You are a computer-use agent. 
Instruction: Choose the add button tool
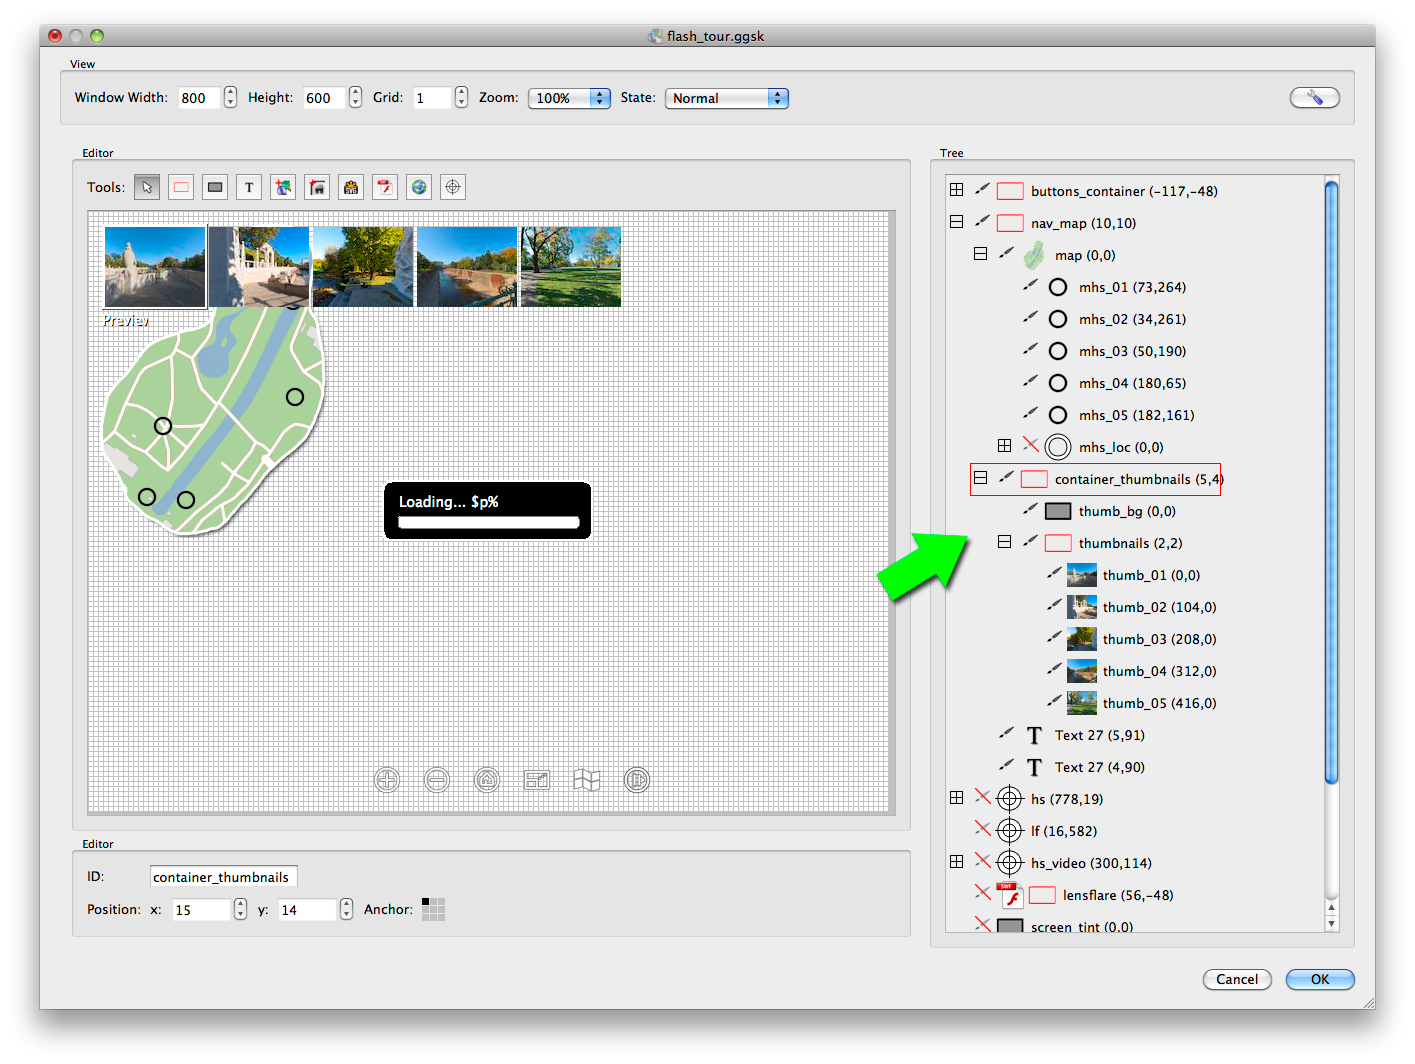(317, 187)
